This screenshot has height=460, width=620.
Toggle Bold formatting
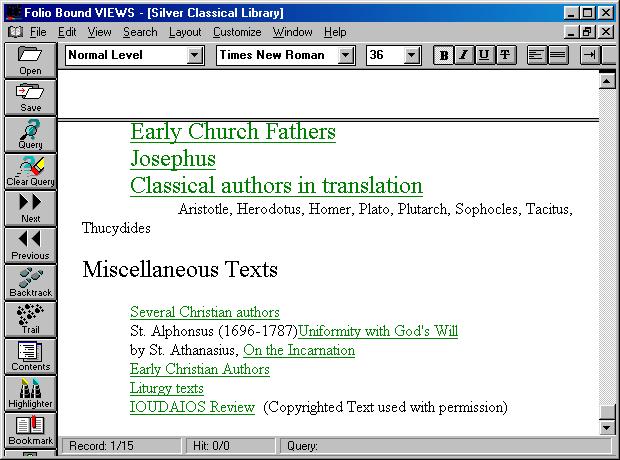click(x=444, y=55)
